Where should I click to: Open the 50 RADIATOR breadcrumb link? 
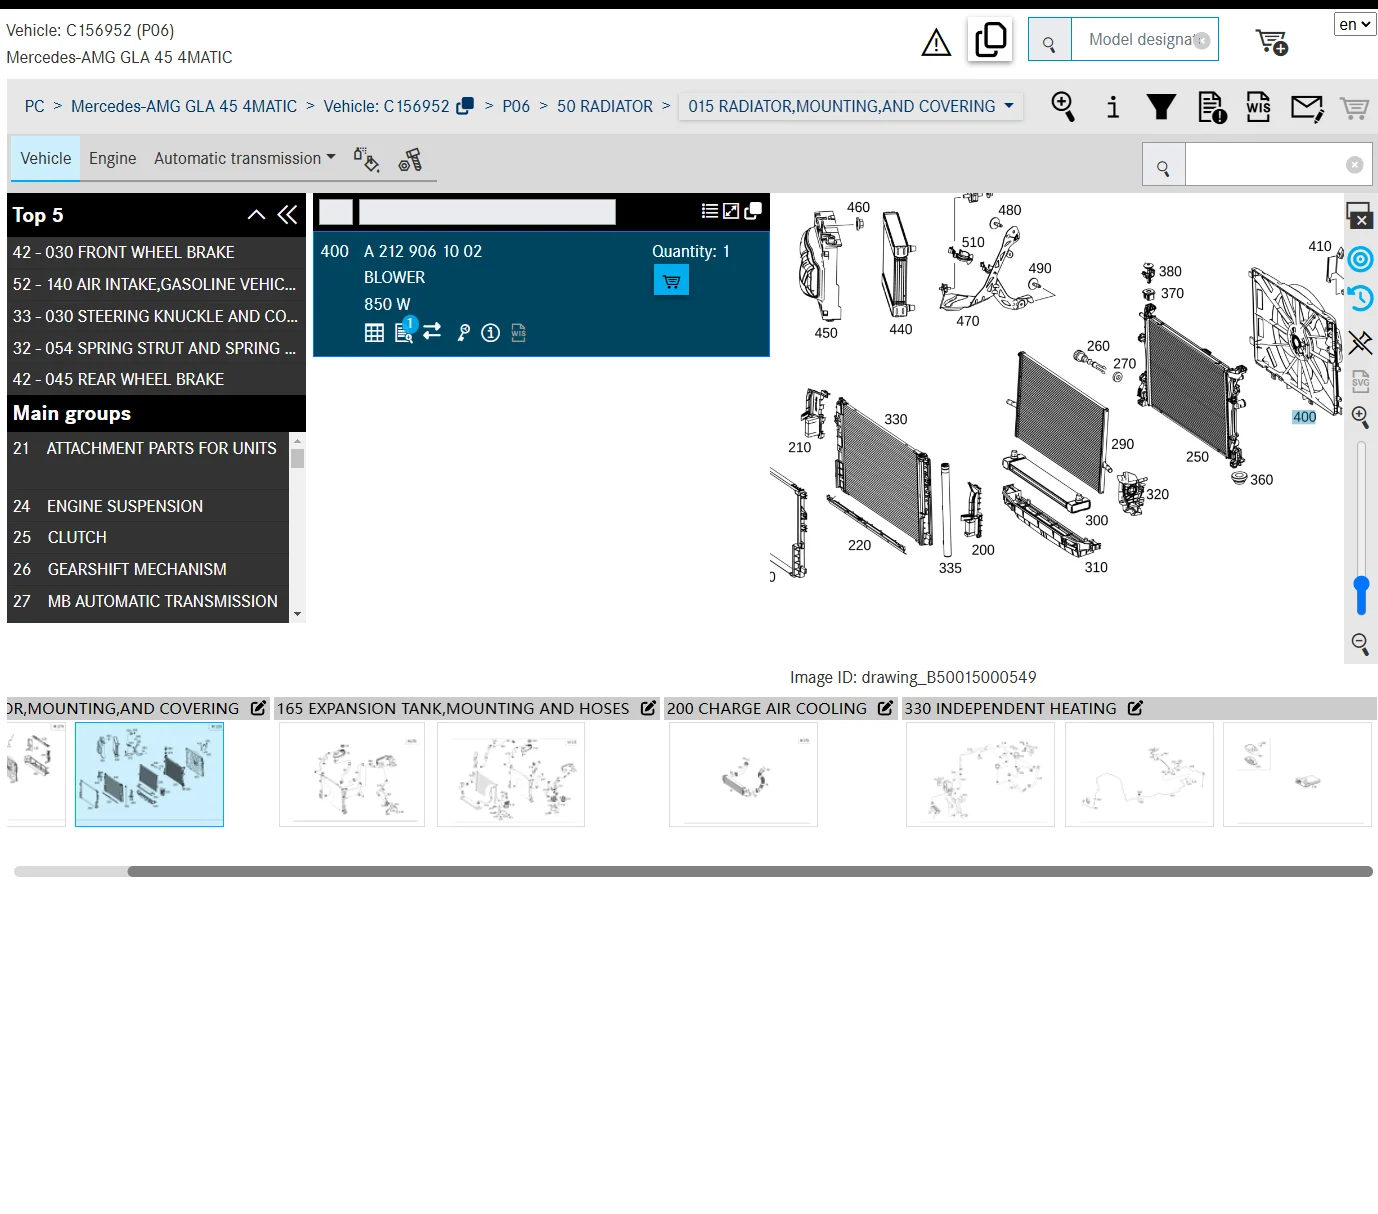pos(605,106)
